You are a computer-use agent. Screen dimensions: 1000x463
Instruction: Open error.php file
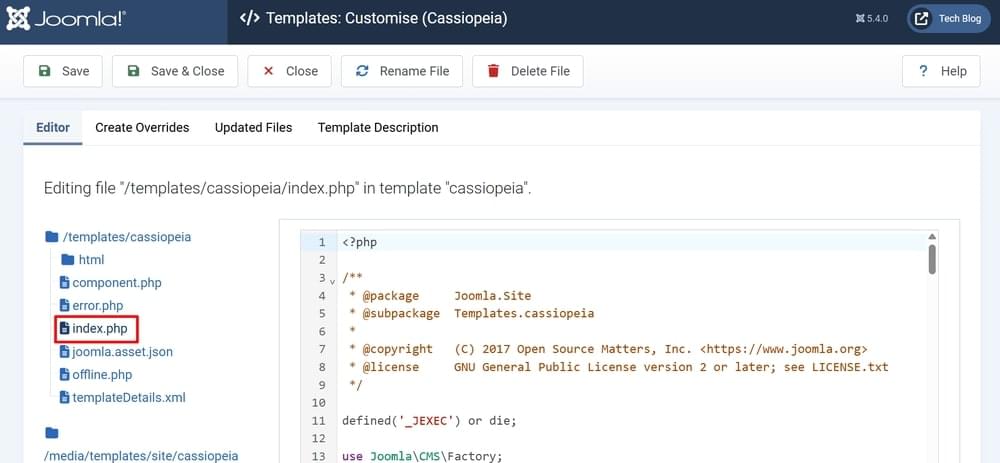(x=91, y=305)
